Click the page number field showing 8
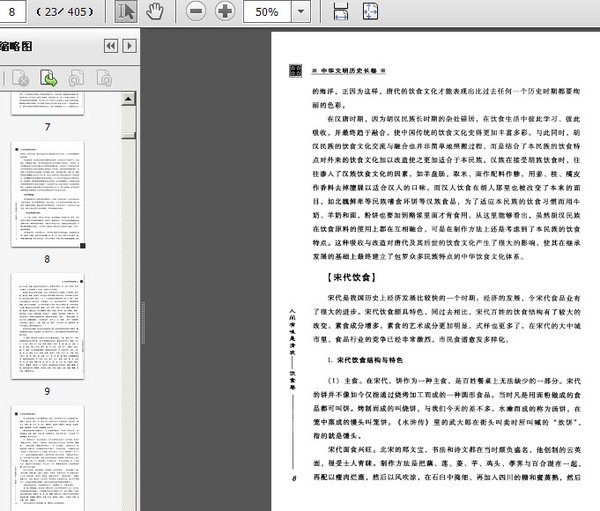600x511 pixels. [12, 11]
